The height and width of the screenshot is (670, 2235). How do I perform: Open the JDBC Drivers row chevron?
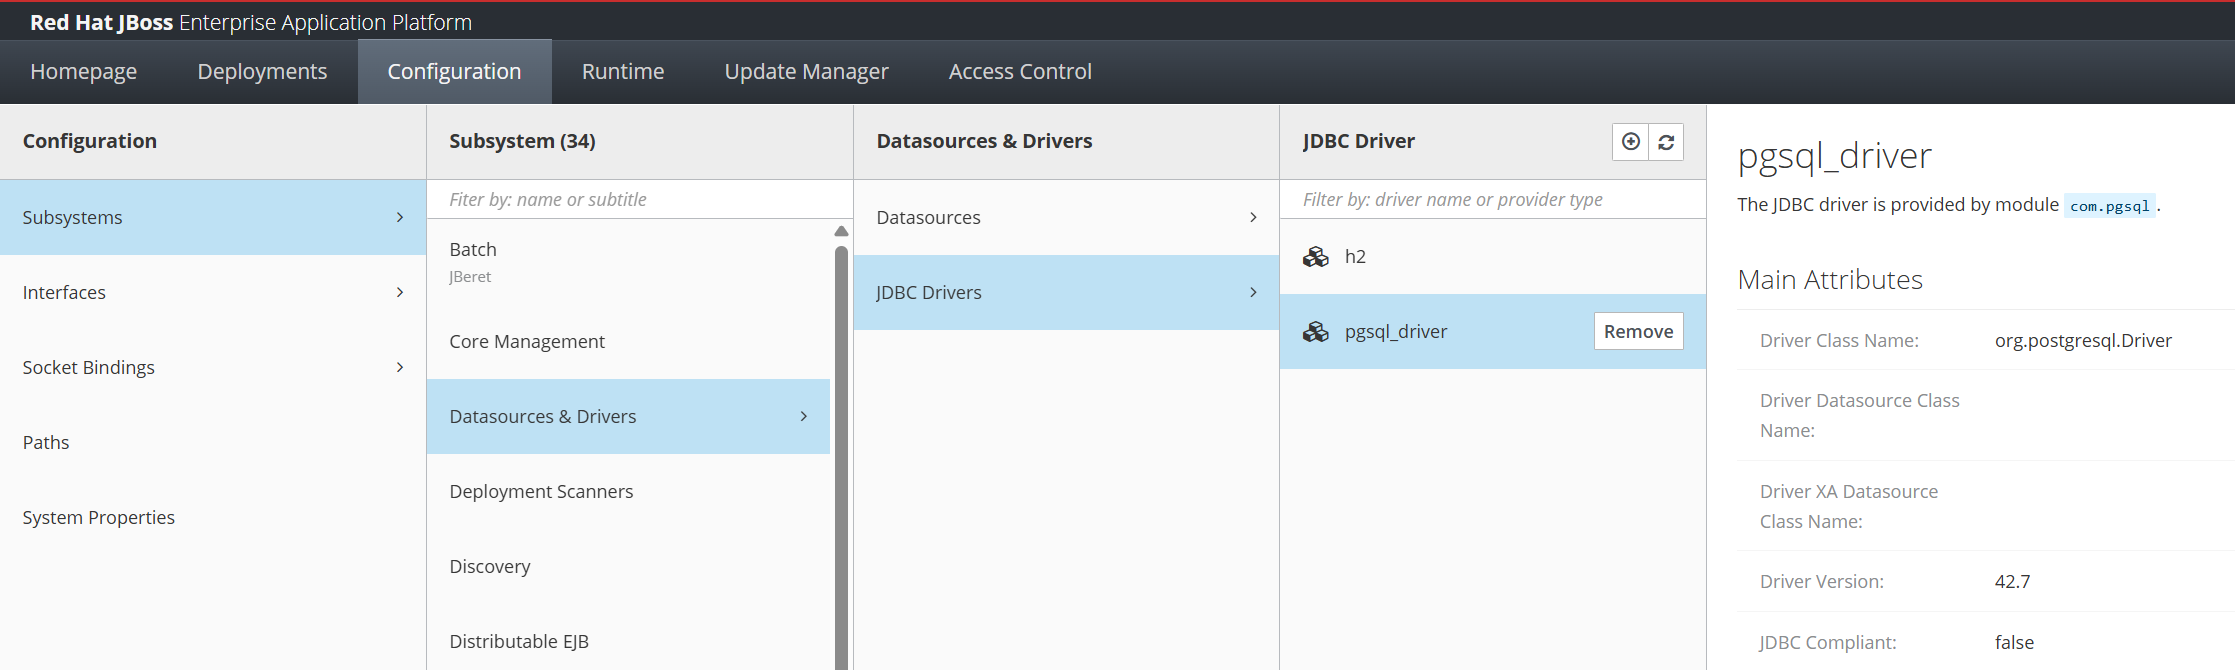click(1253, 292)
